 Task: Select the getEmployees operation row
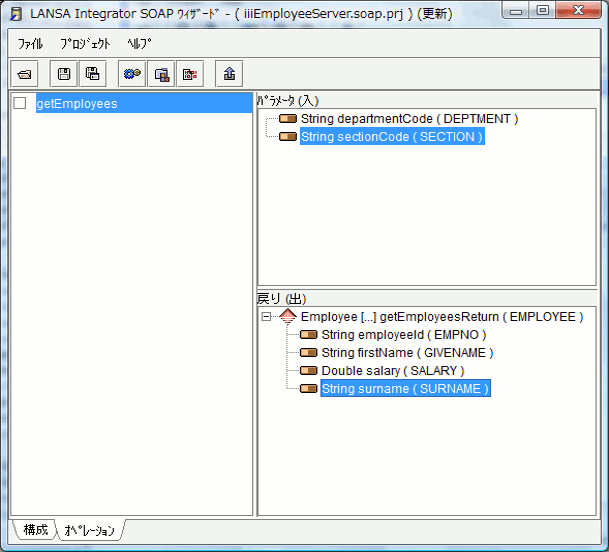tap(144, 103)
